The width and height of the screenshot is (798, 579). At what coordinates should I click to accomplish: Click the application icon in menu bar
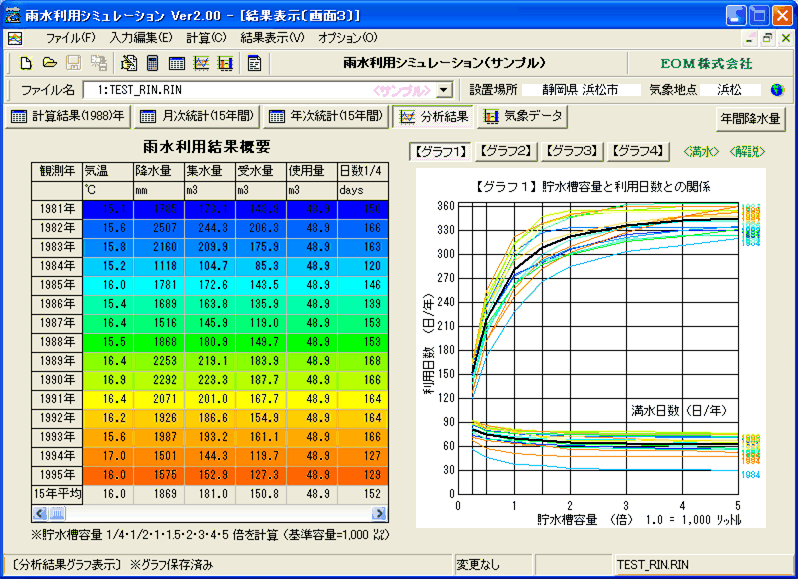[x=15, y=38]
